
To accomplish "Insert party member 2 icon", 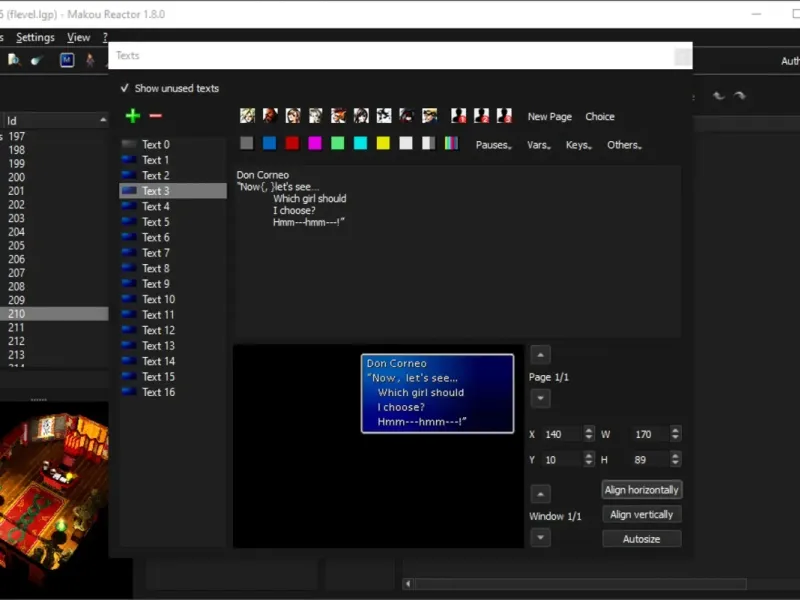I will coord(481,116).
